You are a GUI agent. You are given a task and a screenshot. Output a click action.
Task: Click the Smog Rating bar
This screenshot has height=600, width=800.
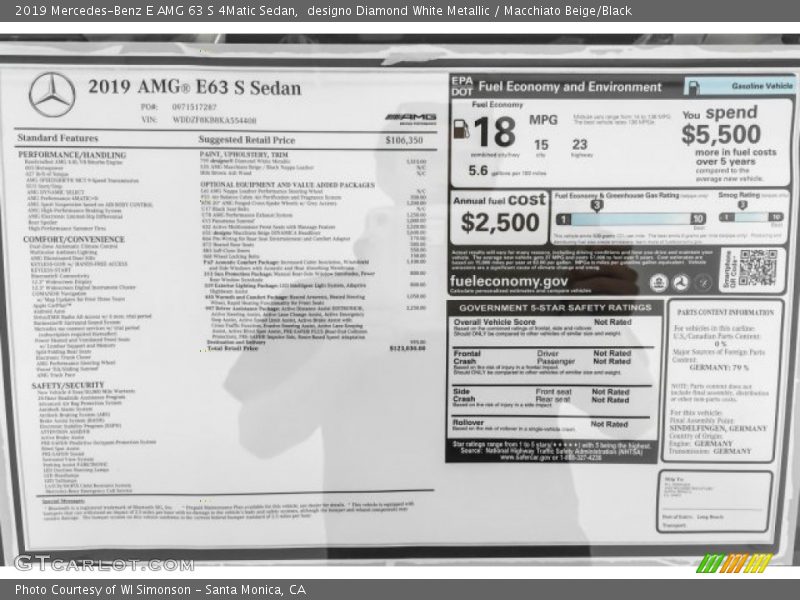pyautogui.click(x=751, y=217)
